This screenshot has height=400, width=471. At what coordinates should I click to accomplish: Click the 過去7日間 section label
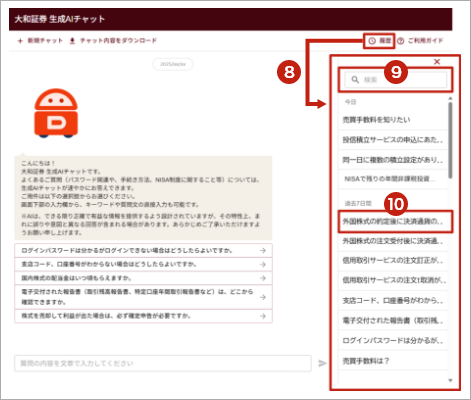pyautogui.click(x=358, y=203)
